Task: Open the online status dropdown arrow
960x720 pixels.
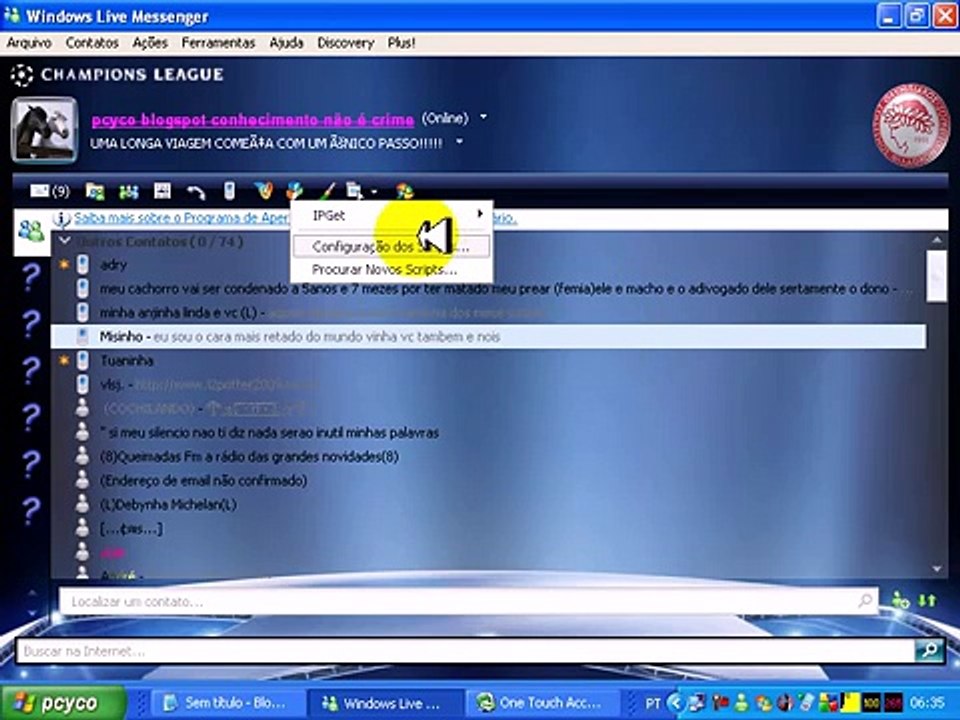Action: 484,116
